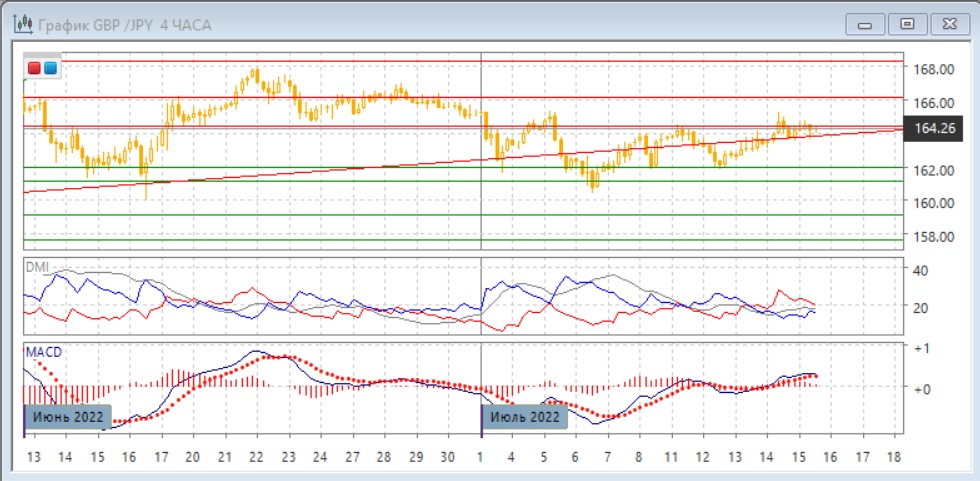This screenshot has width=980, height=481.
Task: Select the Июнь 2022 month marker
Action: [x=66, y=416]
